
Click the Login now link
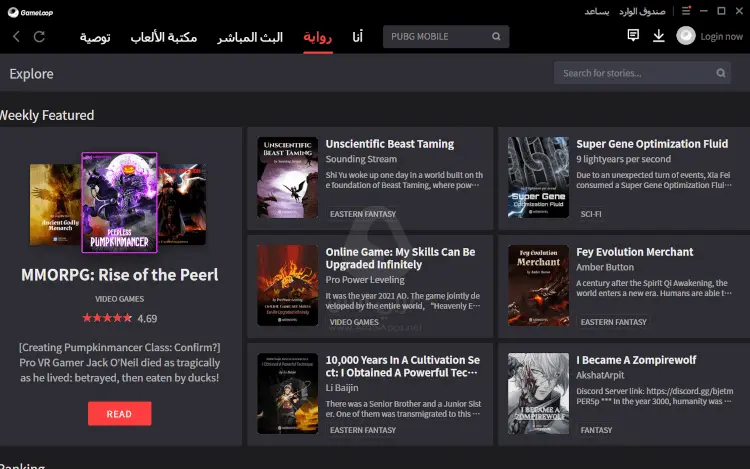click(x=721, y=37)
